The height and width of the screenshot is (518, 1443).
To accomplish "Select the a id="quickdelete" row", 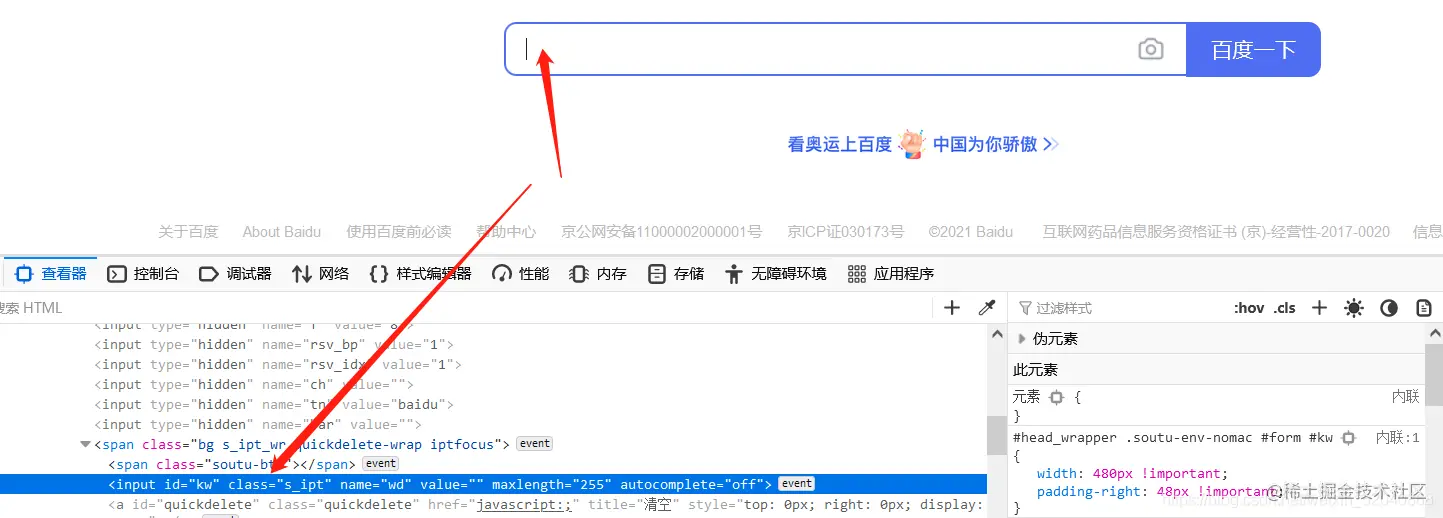I will 493,504.
